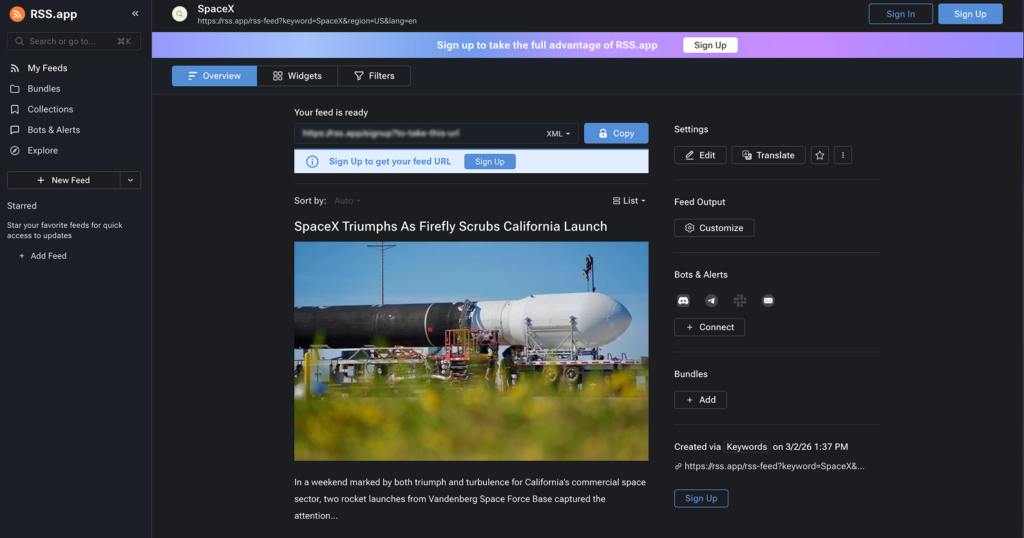The height and width of the screenshot is (538, 1024).
Task: Open the XML format dropdown
Action: click(558, 133)
